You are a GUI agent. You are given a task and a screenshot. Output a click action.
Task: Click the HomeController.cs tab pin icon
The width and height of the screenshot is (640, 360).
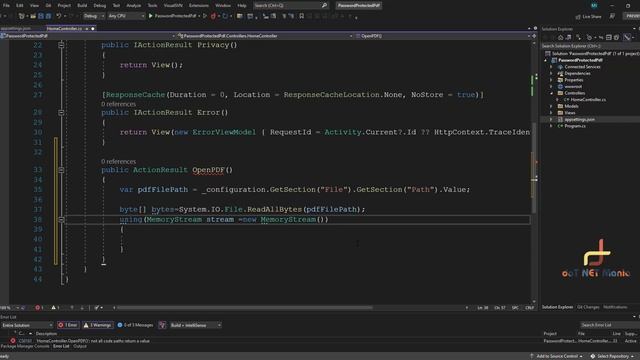pos(87,29)
